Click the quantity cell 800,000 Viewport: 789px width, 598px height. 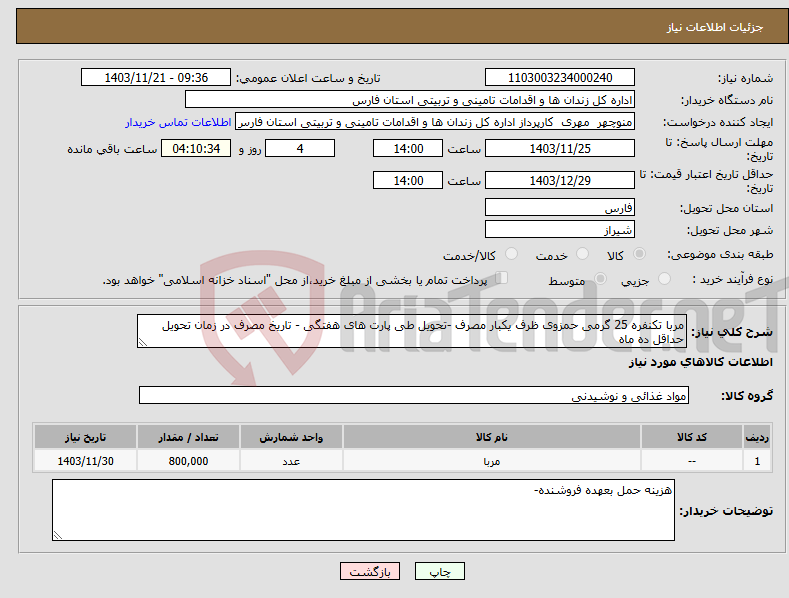(x=188, y=461)
